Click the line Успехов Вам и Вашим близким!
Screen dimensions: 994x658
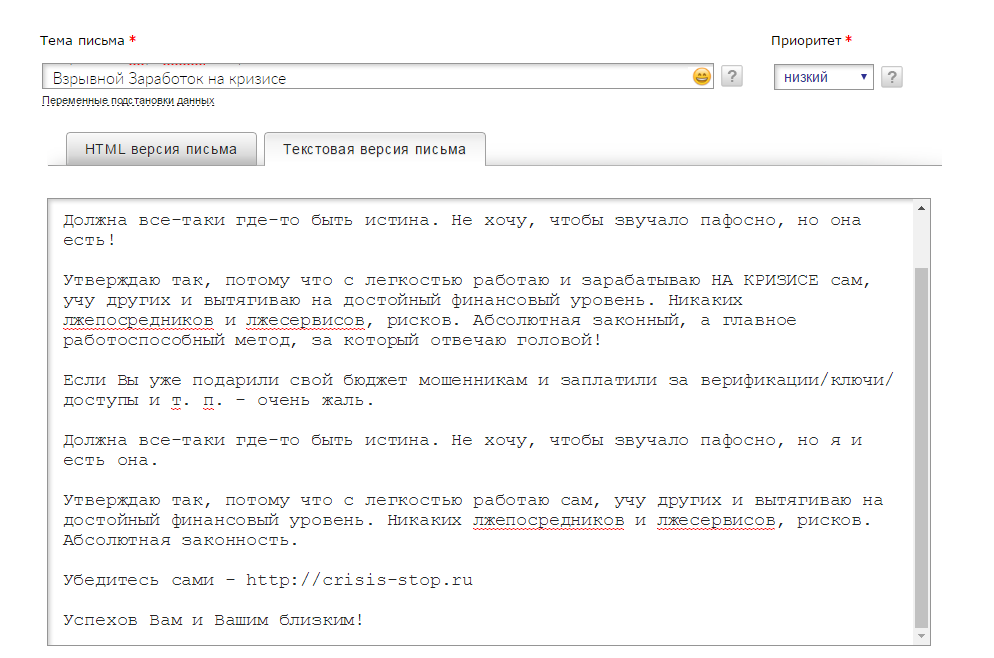click(213, 620)
